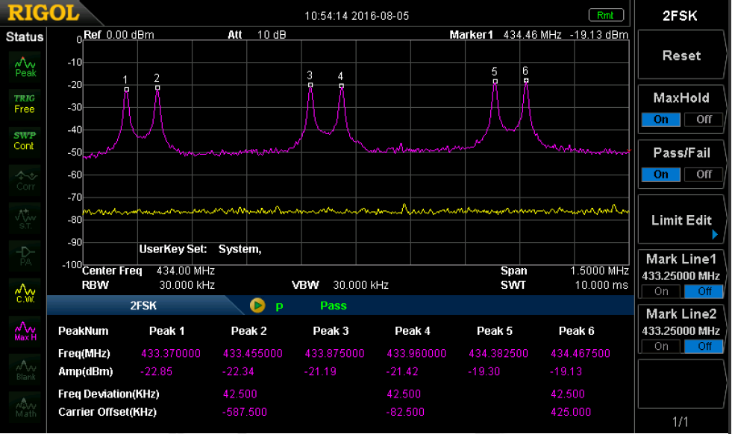Click the magenta Max H trace icon
This screenshot has width=732, height=434.
tap(25, 330)
